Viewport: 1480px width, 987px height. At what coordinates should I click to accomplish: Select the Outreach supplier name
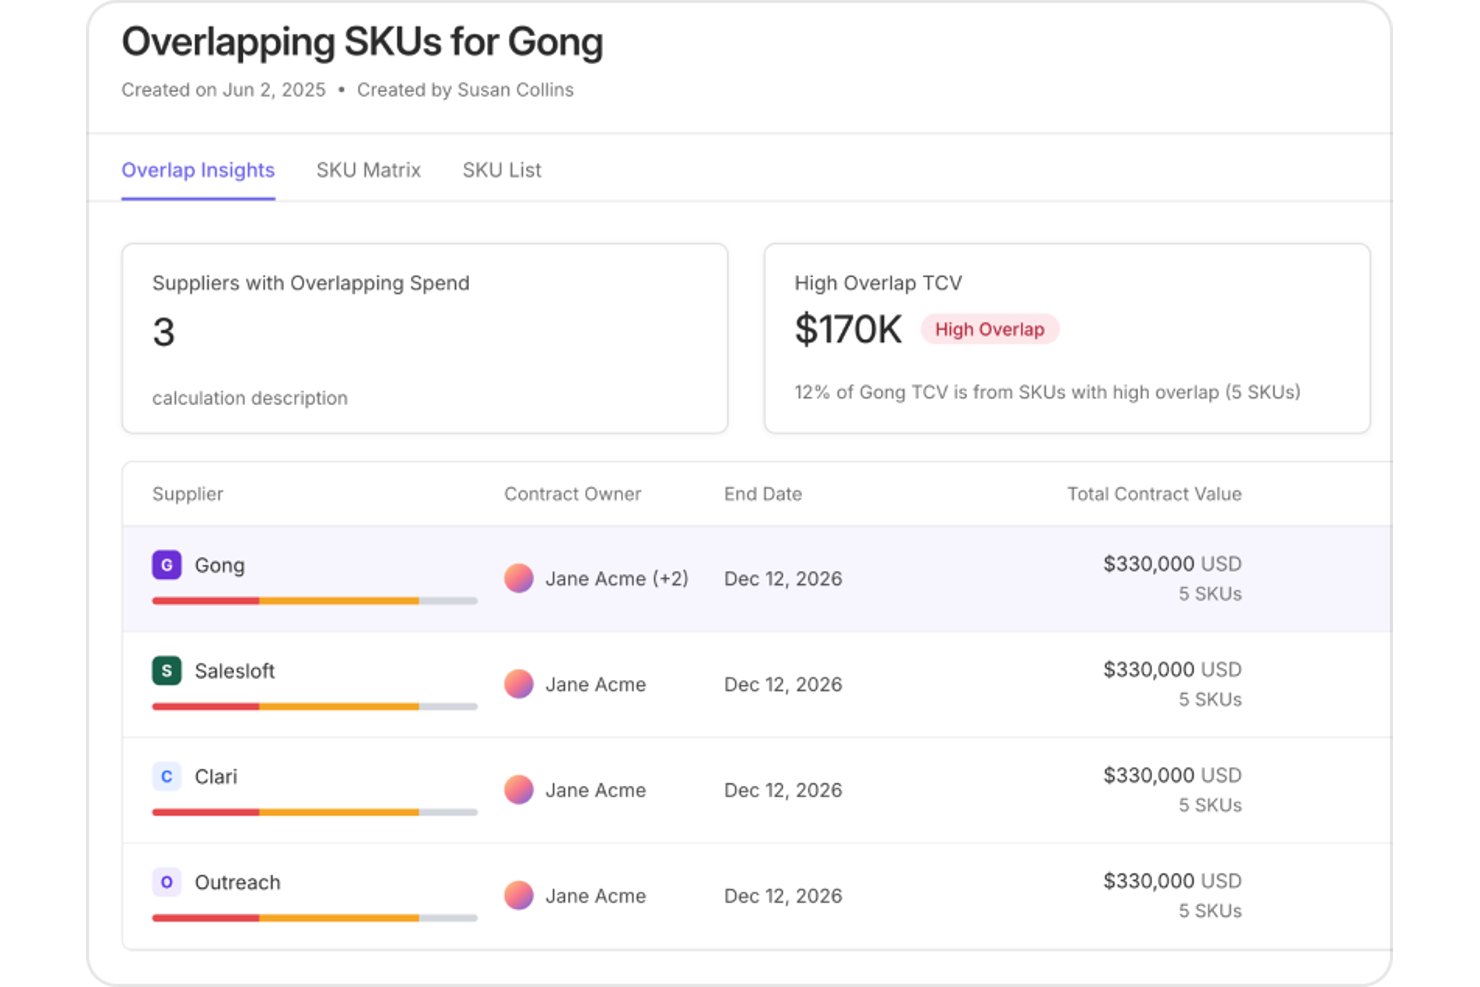point(238,882)
